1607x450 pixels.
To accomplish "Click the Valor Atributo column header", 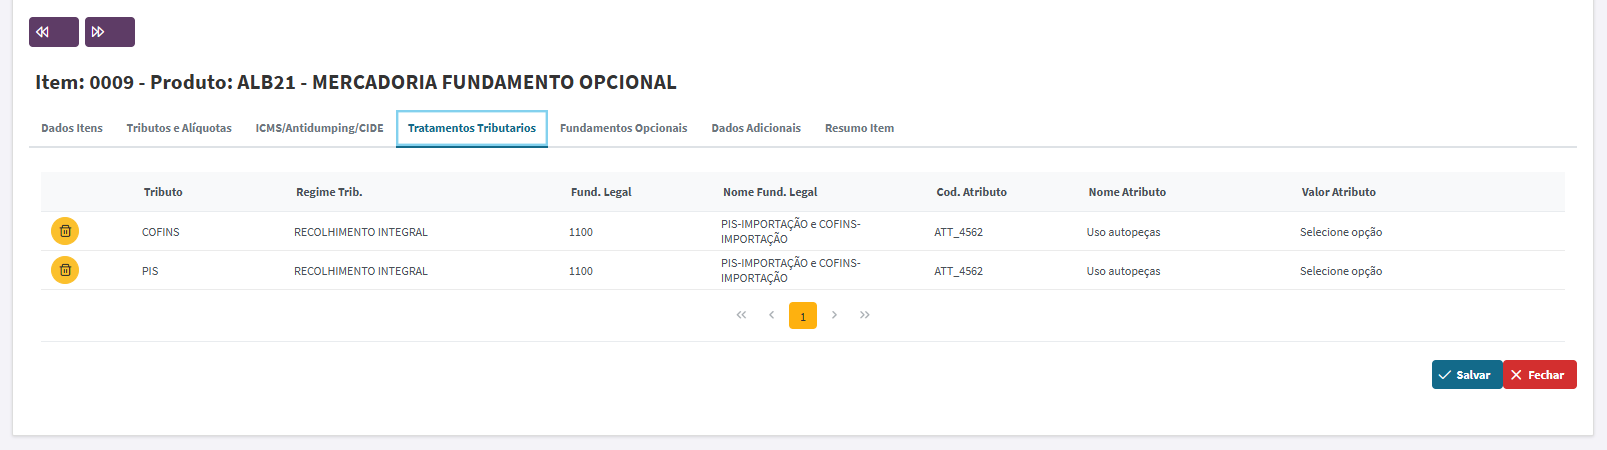I will 1338,192.
